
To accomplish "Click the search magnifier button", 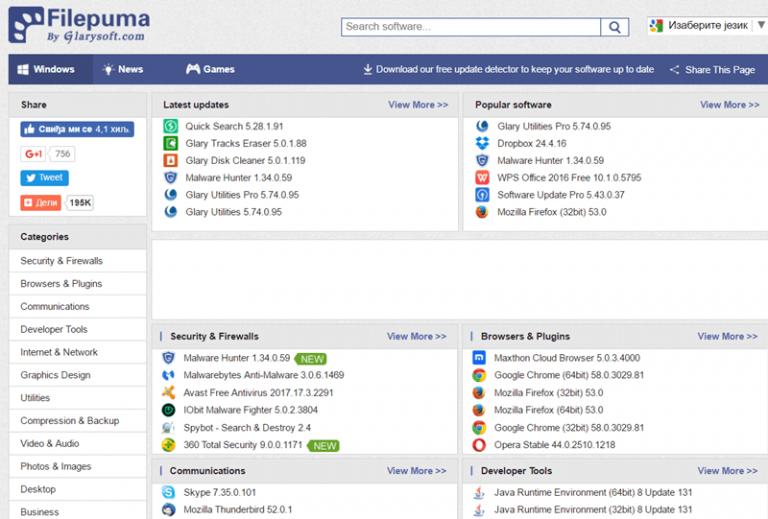I will point(615,27).
